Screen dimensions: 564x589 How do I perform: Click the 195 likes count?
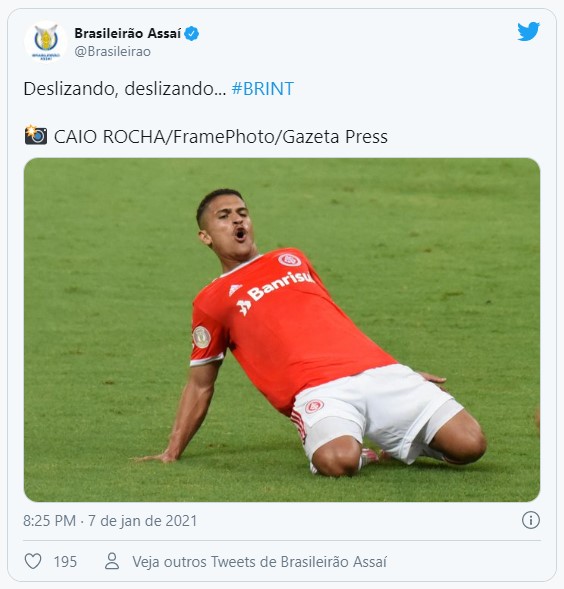point(65,562)
